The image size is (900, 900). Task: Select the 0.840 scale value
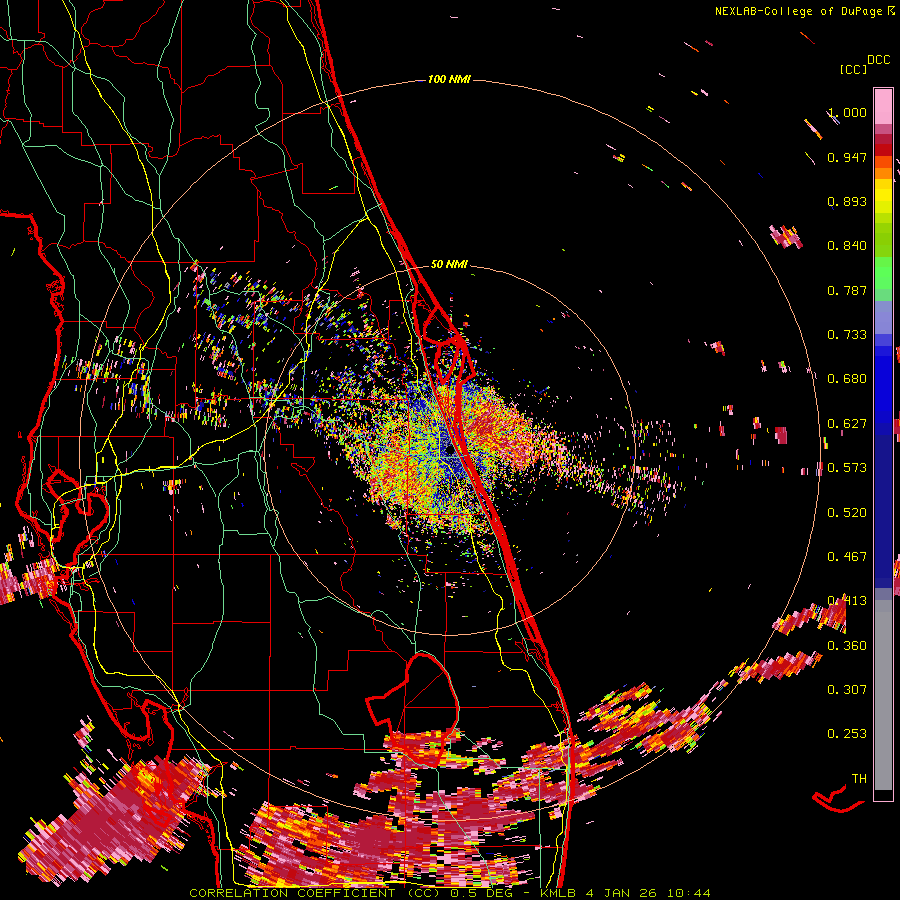(847, 246)
